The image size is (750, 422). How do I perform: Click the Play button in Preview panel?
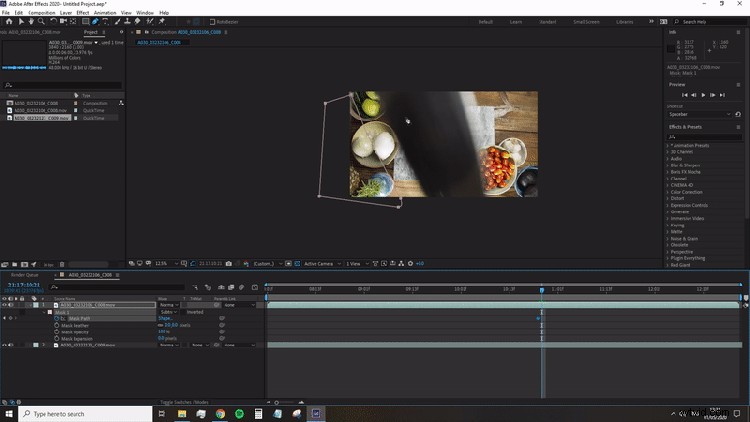(x=703, y=95)
